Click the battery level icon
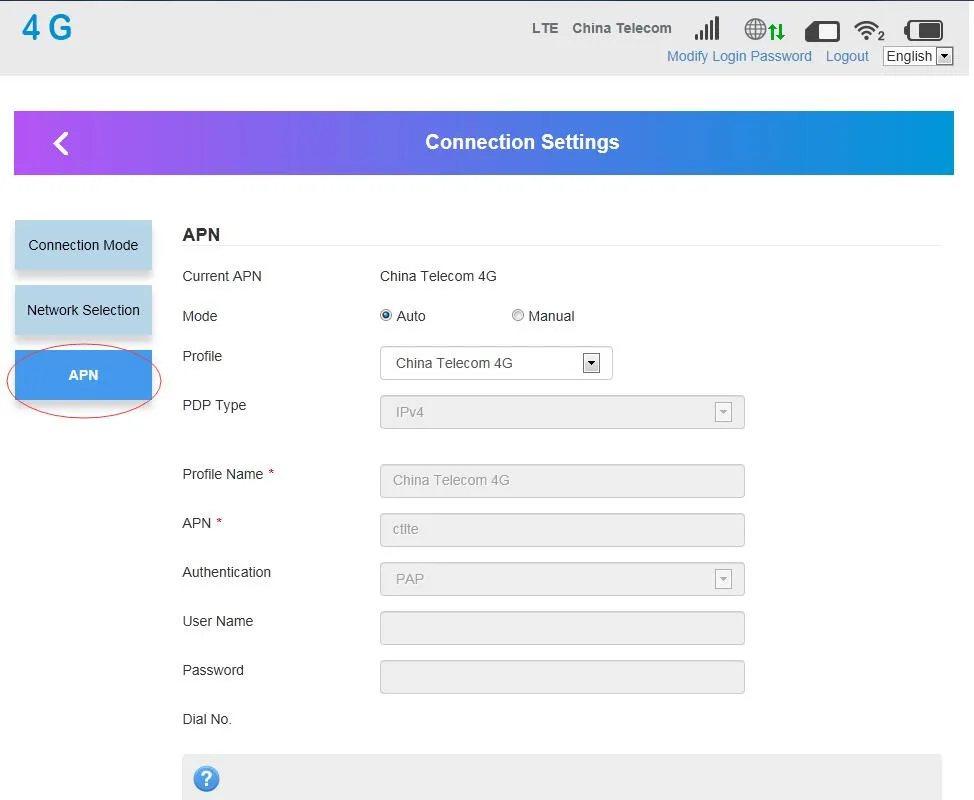The image size is (974, 800). click(x=924, y=30)
